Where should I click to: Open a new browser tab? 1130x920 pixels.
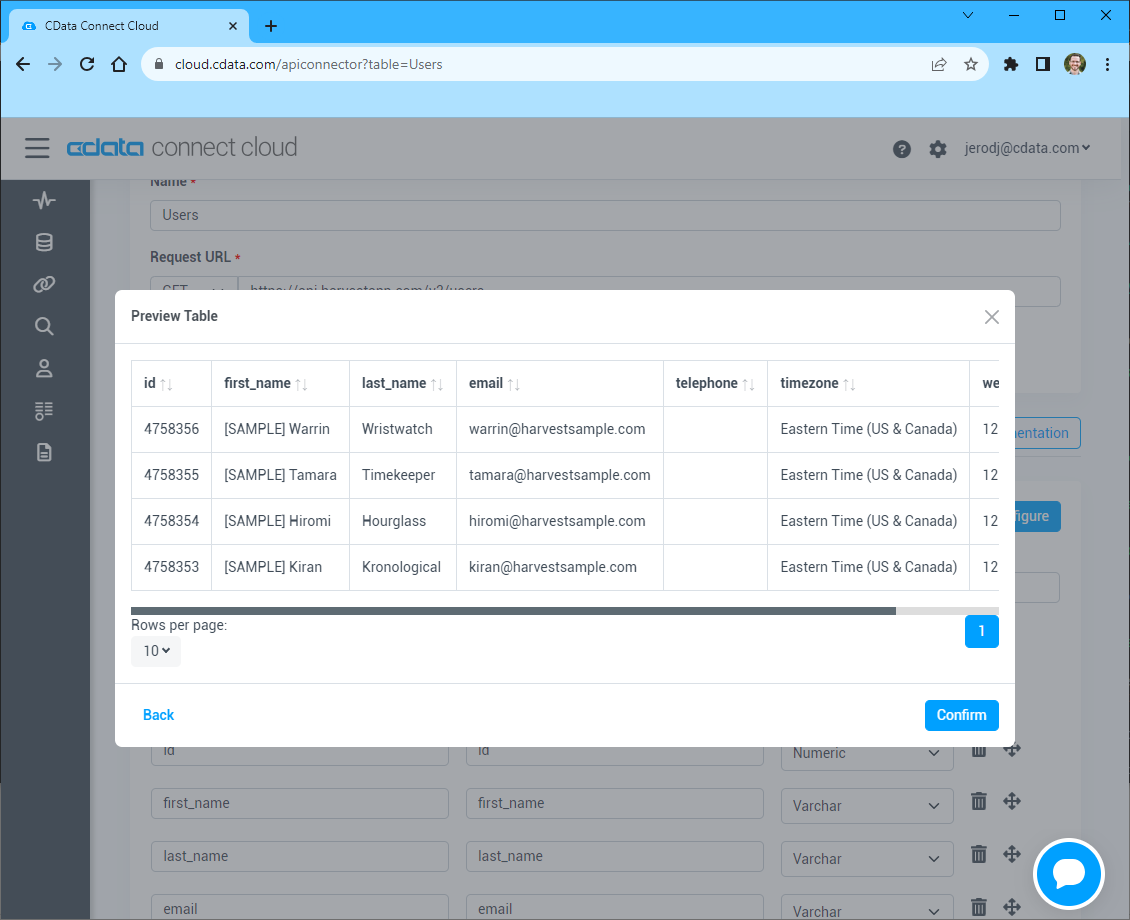pyautogui.click(x=271, y=26)
